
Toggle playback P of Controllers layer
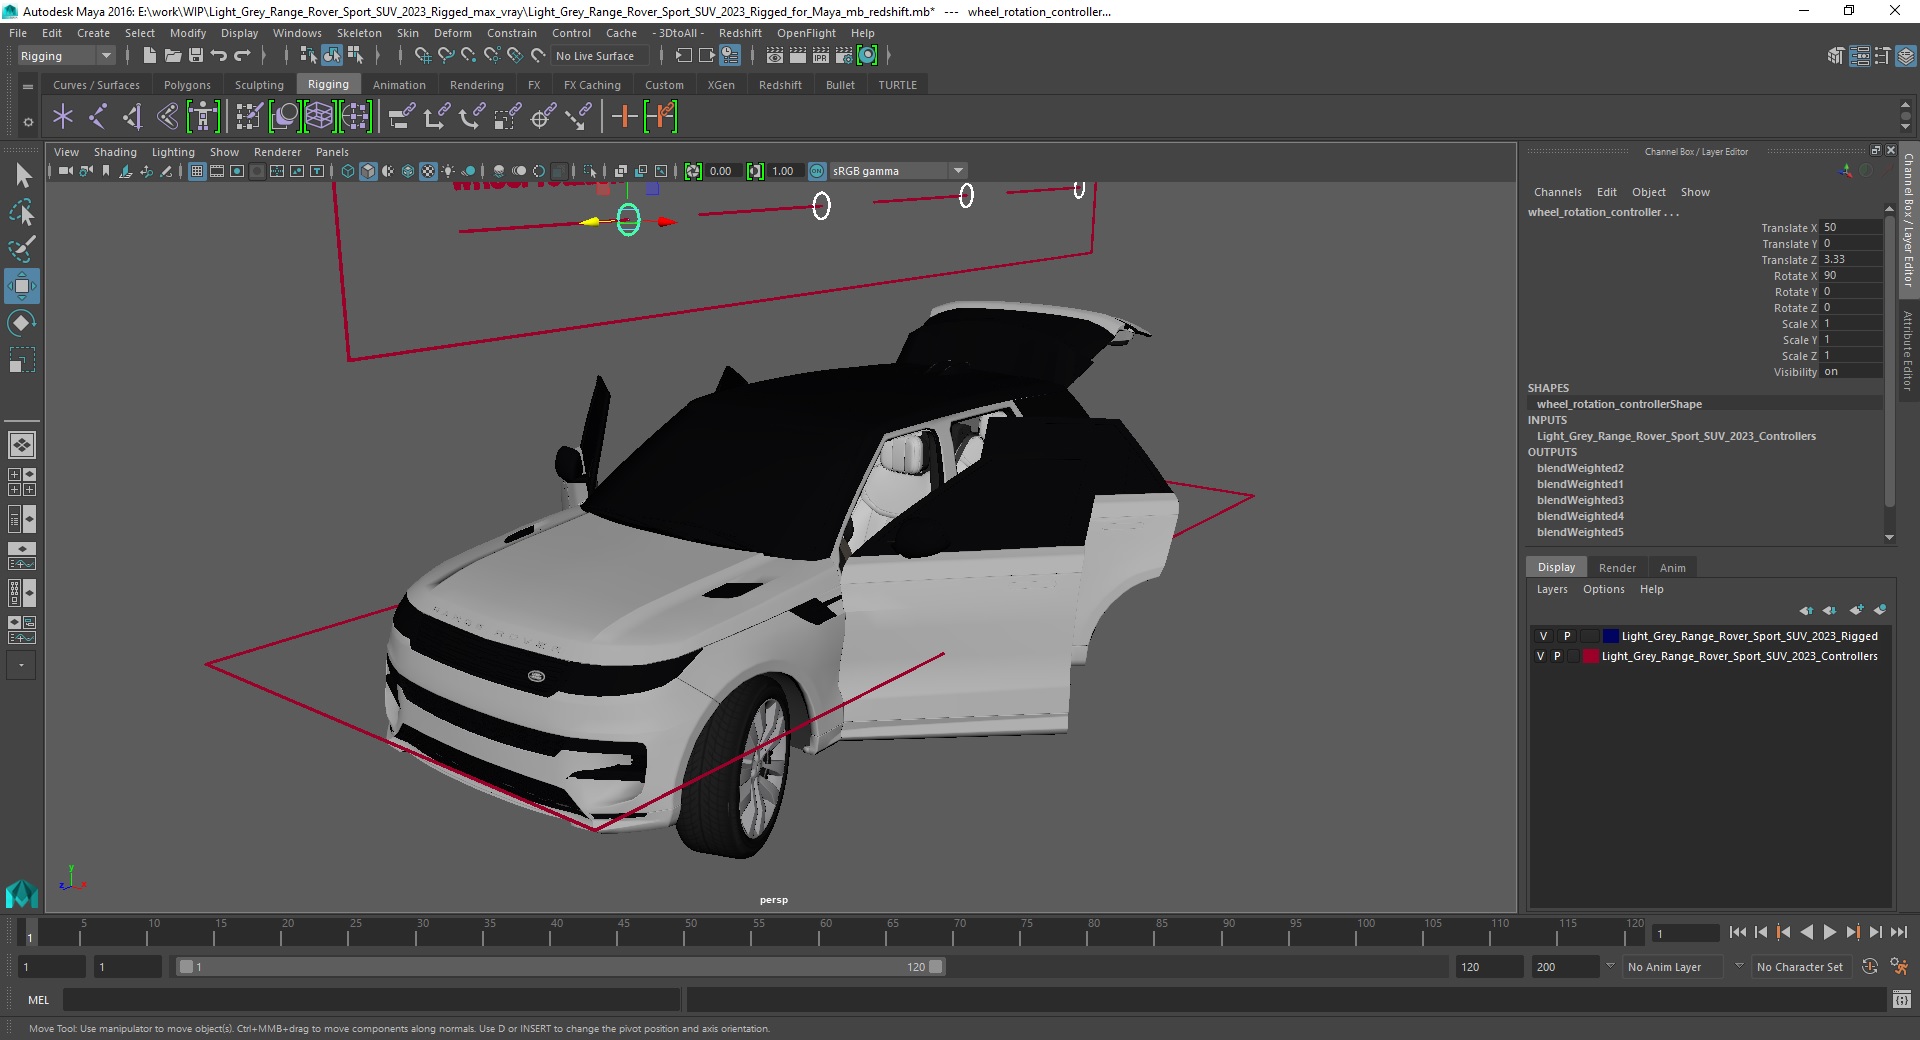[1557, 656]
